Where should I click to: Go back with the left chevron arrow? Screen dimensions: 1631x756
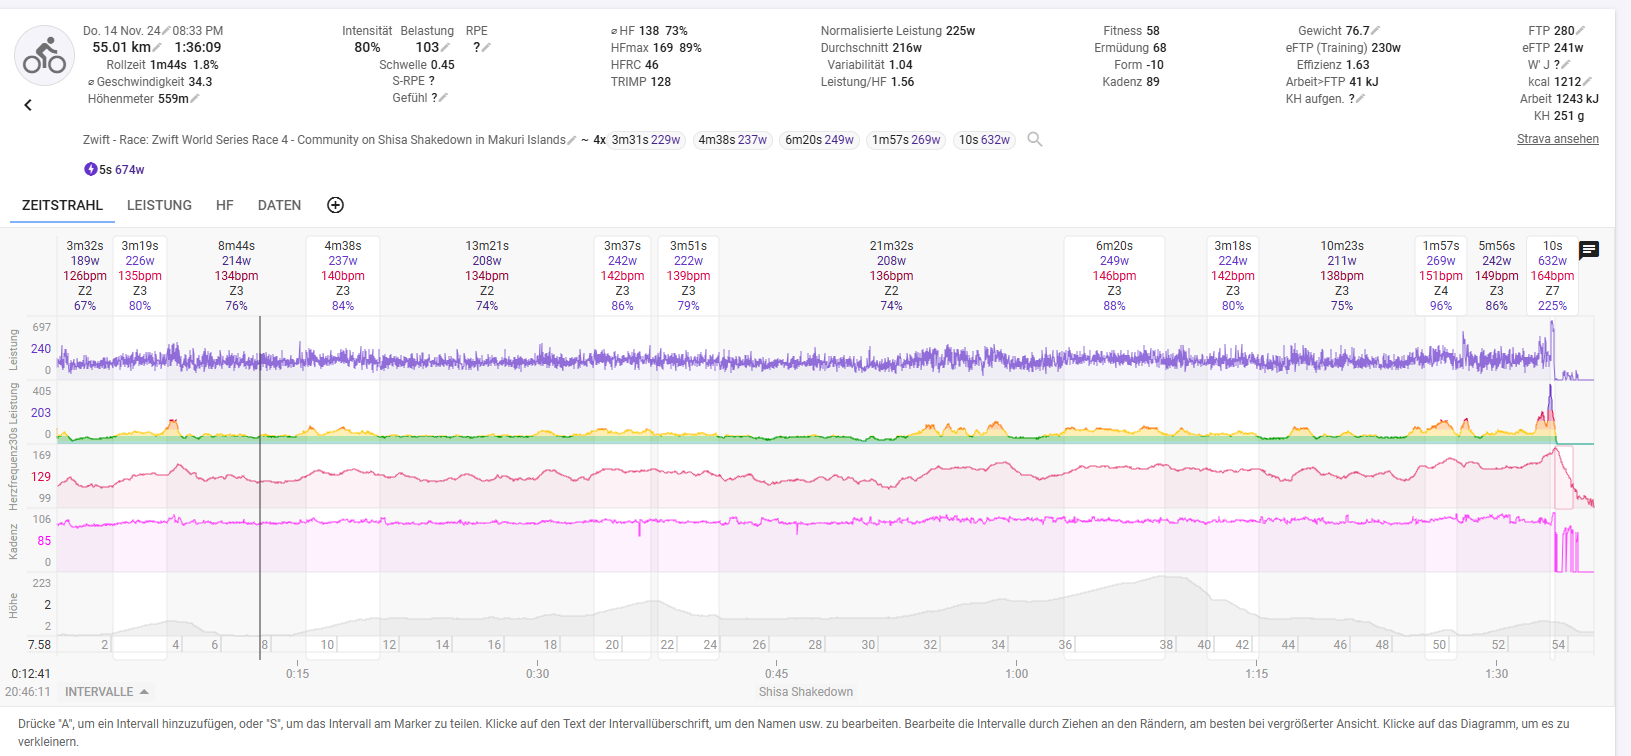click(28, 105)
